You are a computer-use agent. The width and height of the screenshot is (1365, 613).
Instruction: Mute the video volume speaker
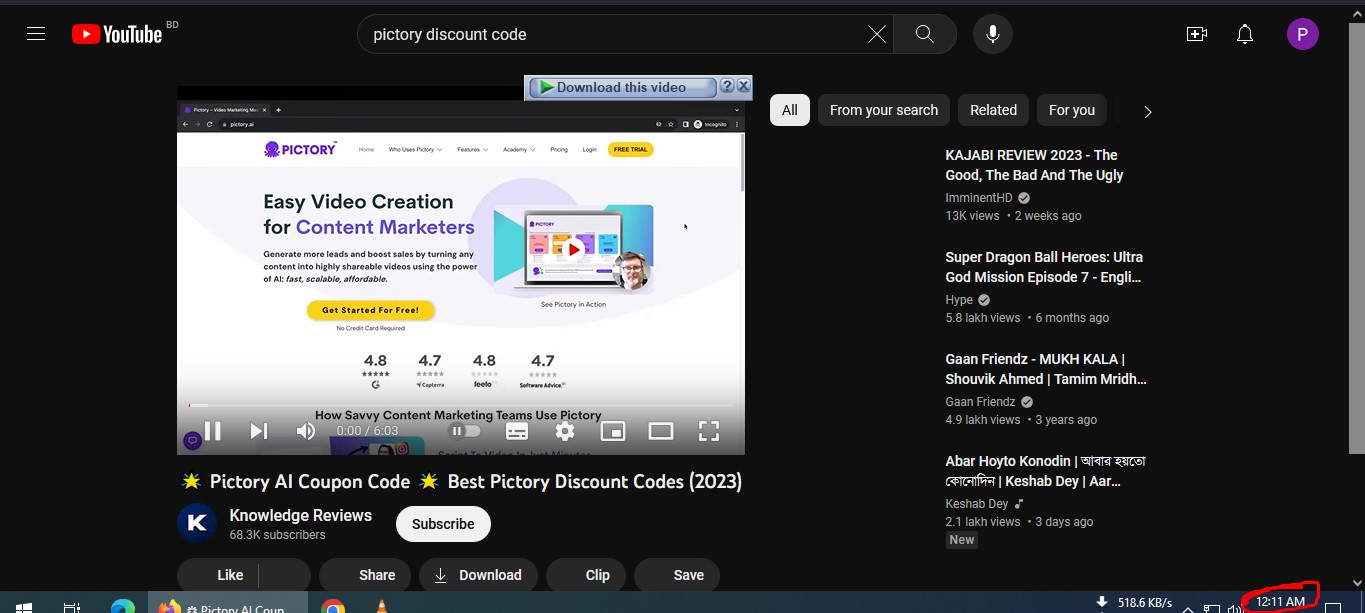(306, 431)
